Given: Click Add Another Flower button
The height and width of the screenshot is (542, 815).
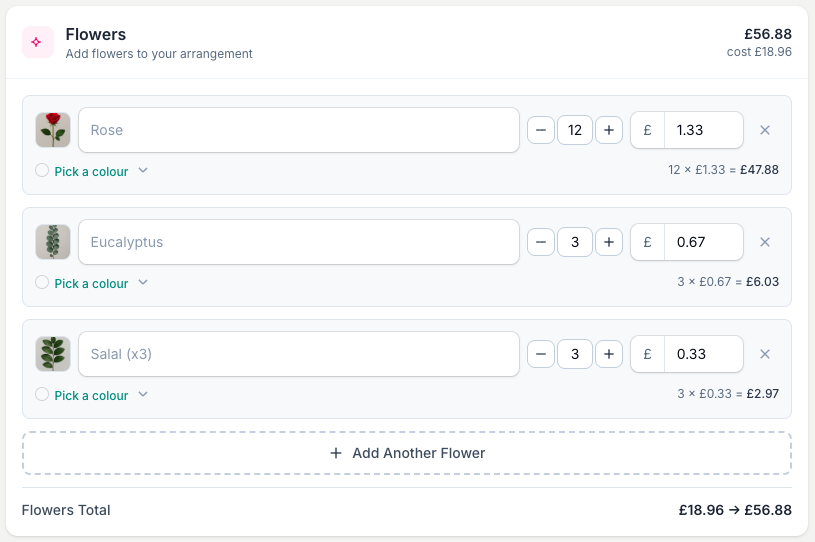Looking at the screenshot, I should pyautogui.click(x=407, y=453).
